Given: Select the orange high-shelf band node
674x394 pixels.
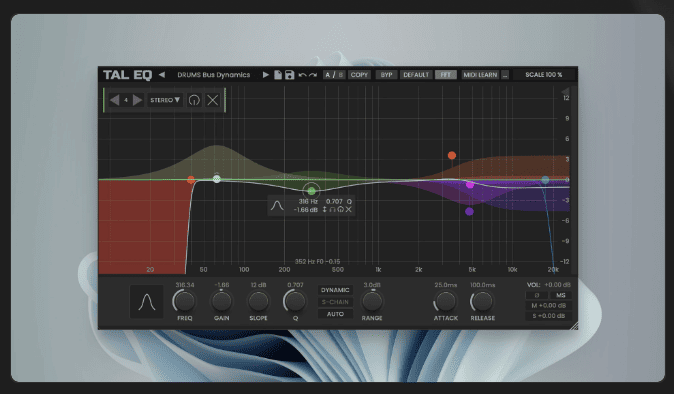Looking at the screenshot, I should (x=452, y=156).
